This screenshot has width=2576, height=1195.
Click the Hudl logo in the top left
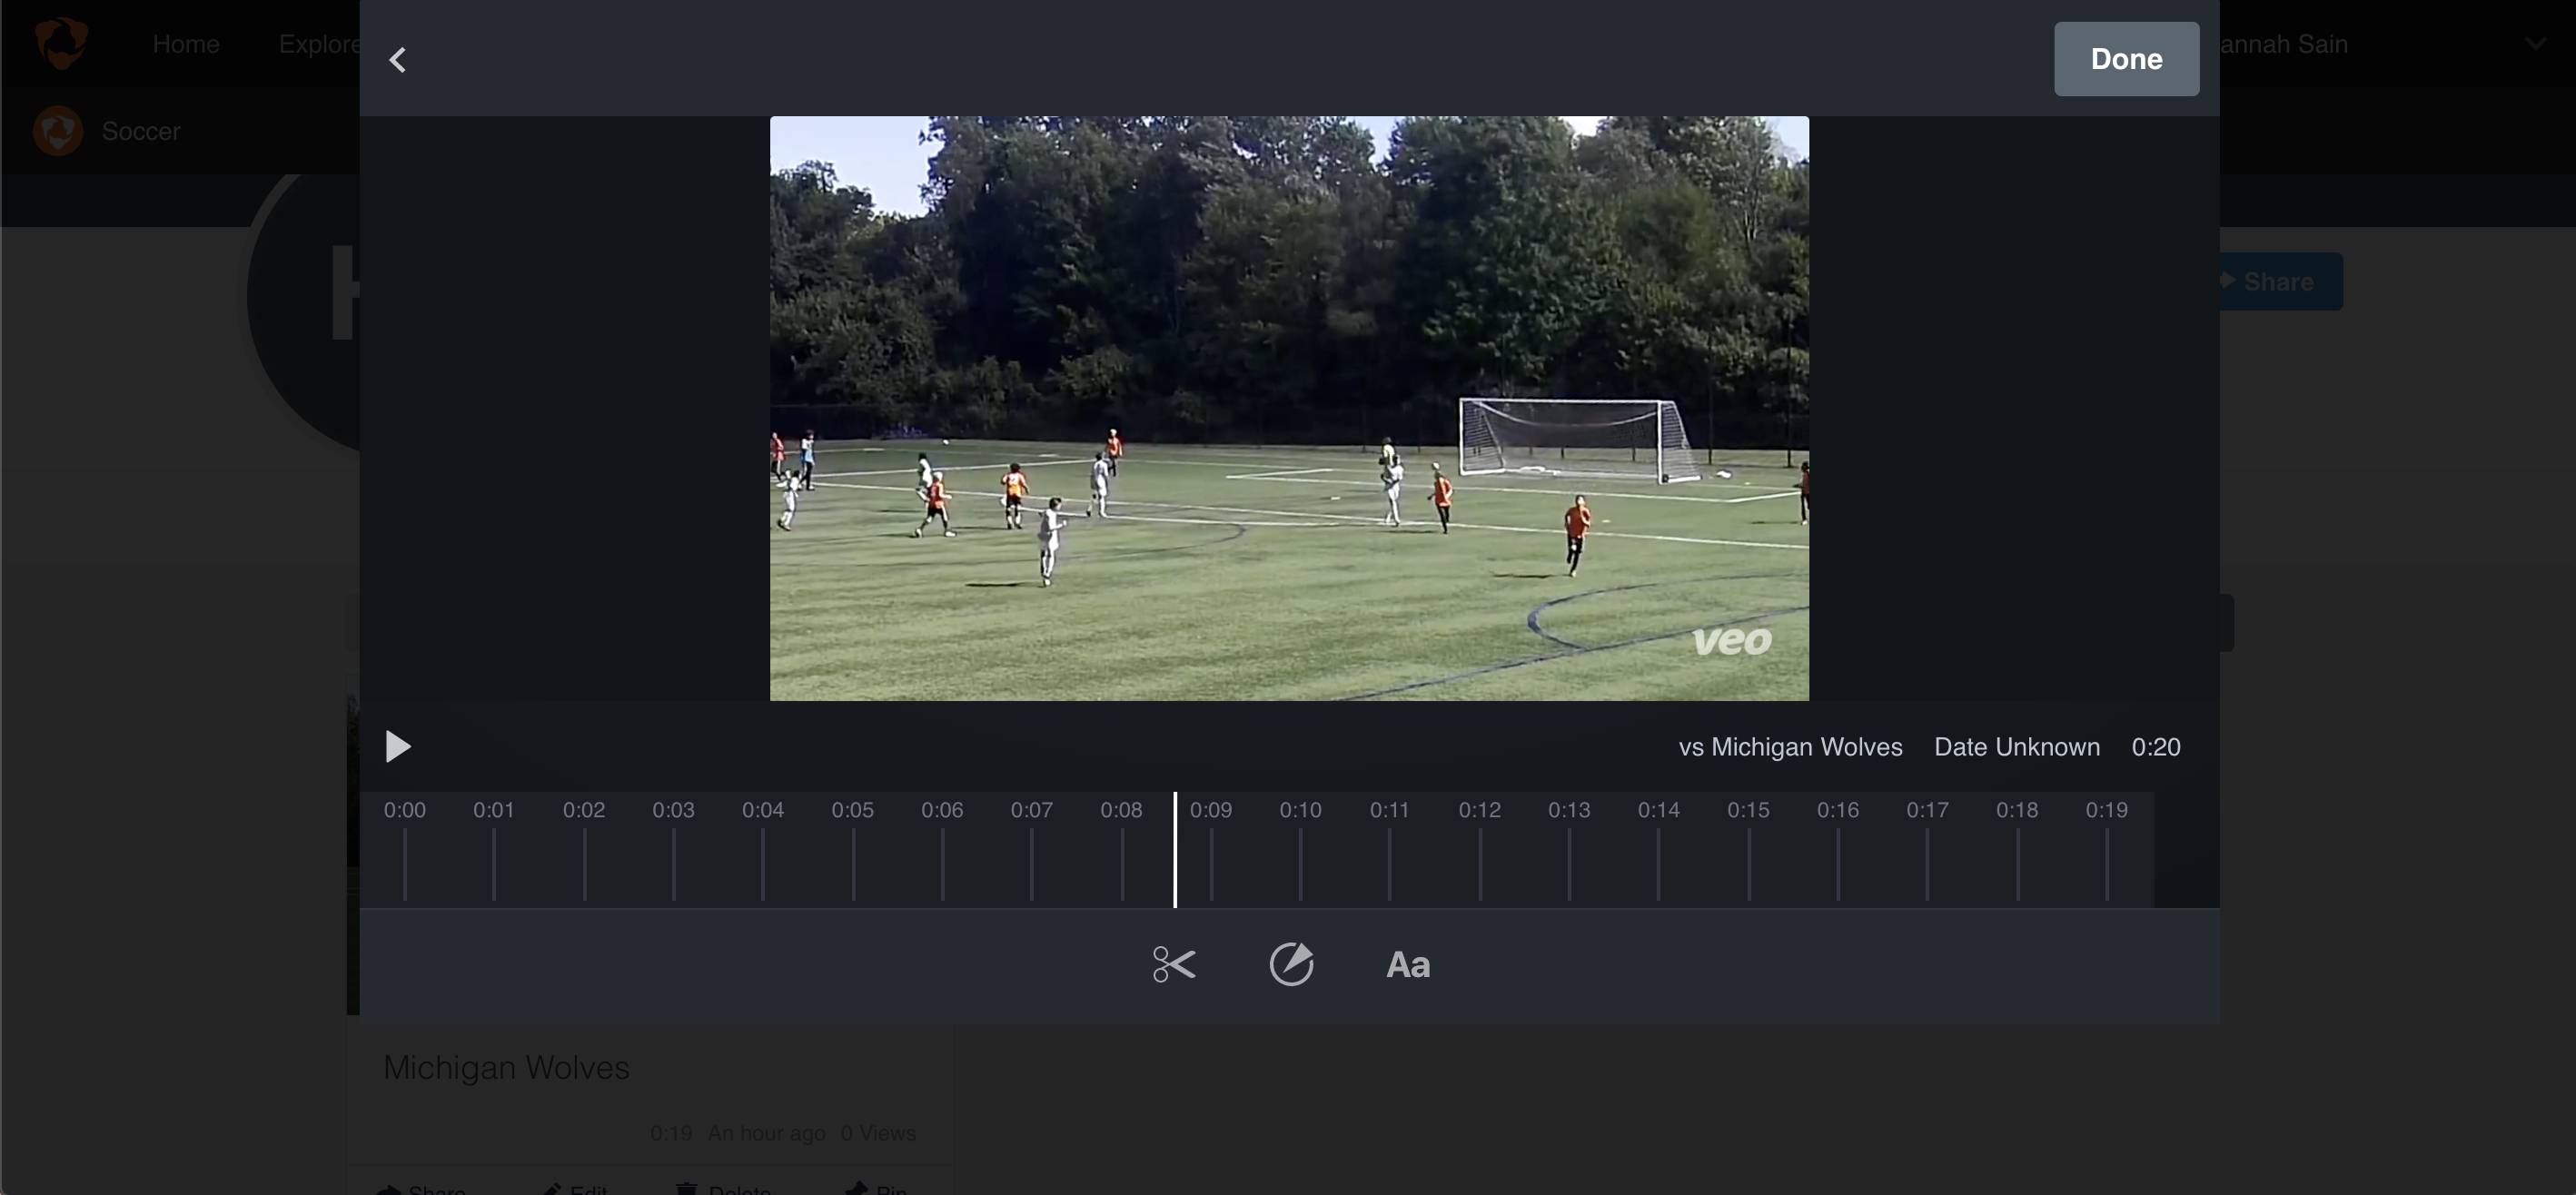(61, 42)
